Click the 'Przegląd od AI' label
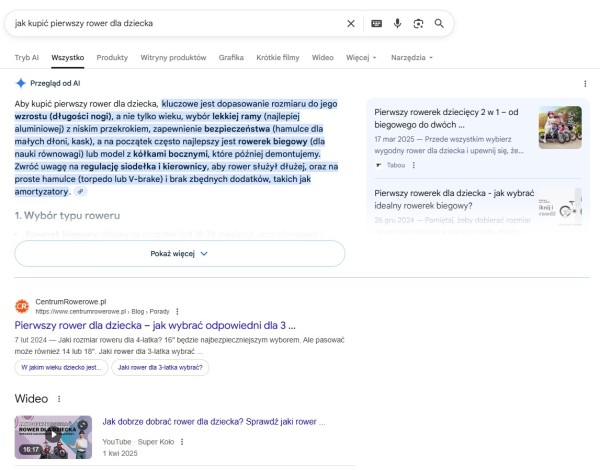600x470 pixels. tap(55, 83)
